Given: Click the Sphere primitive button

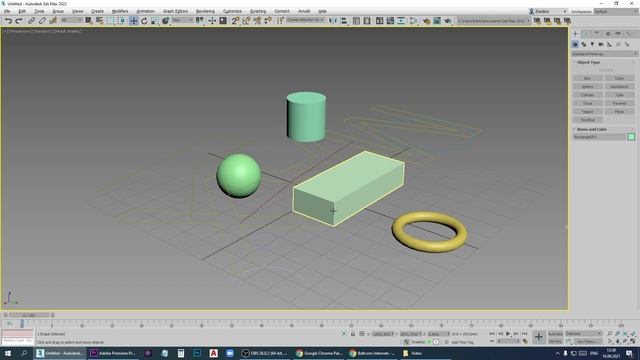Looking at the screenshot, I should click(x=588, y=87).
